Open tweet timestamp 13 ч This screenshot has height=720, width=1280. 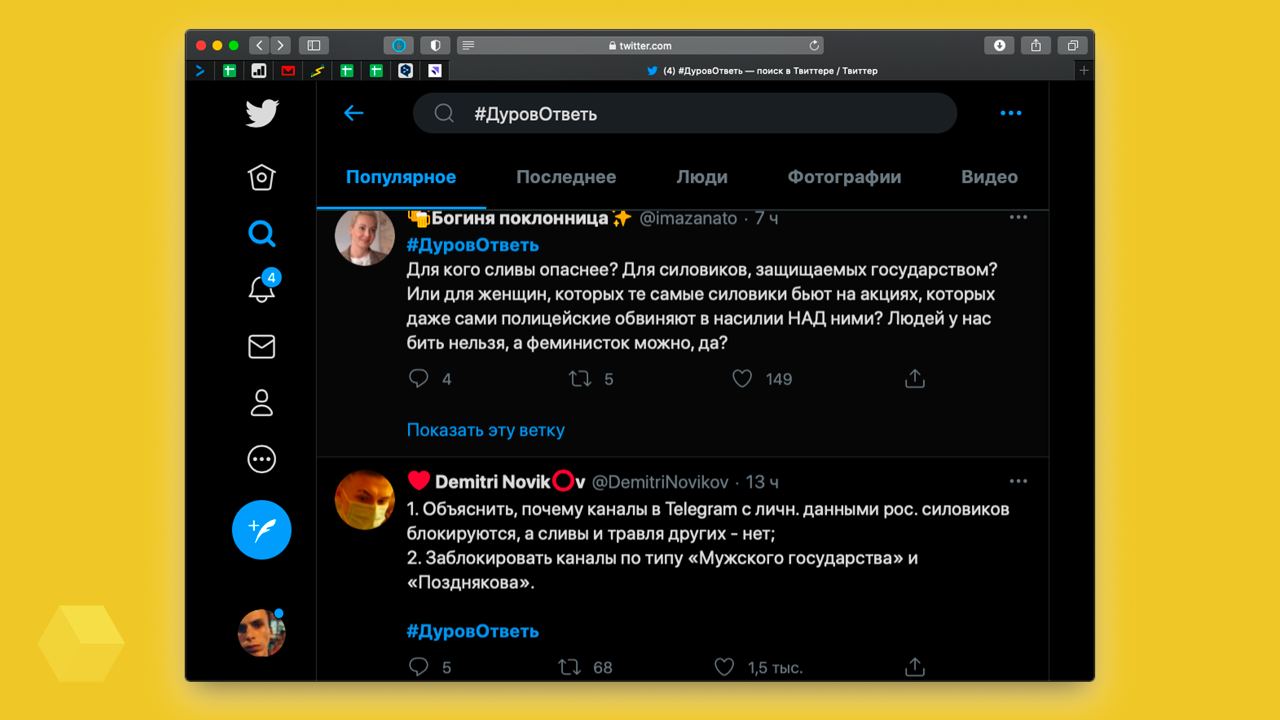[x=762, y=482]
